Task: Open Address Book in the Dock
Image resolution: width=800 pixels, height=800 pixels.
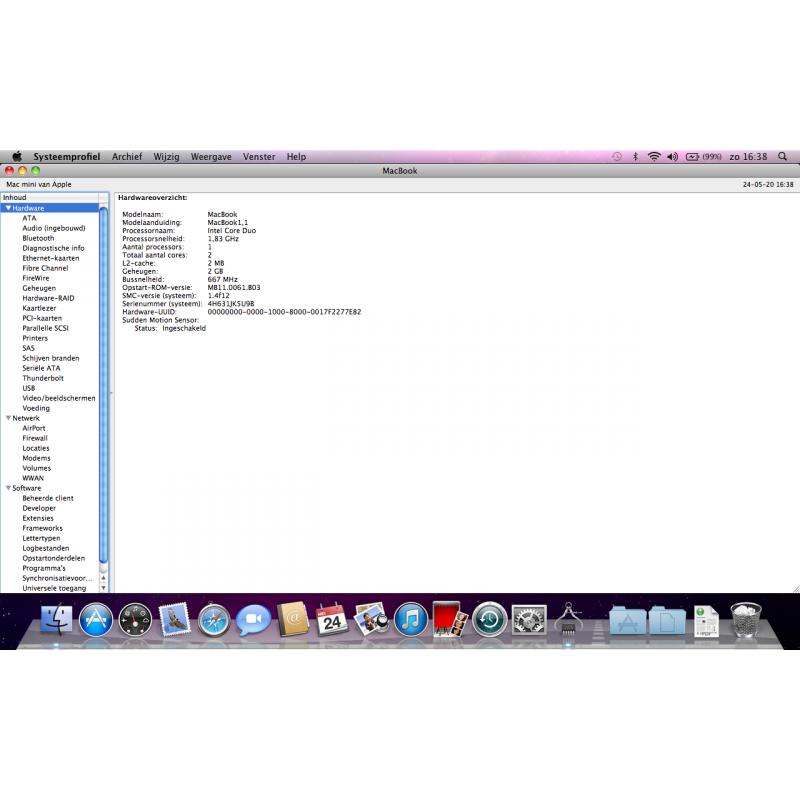Action: 293,619
